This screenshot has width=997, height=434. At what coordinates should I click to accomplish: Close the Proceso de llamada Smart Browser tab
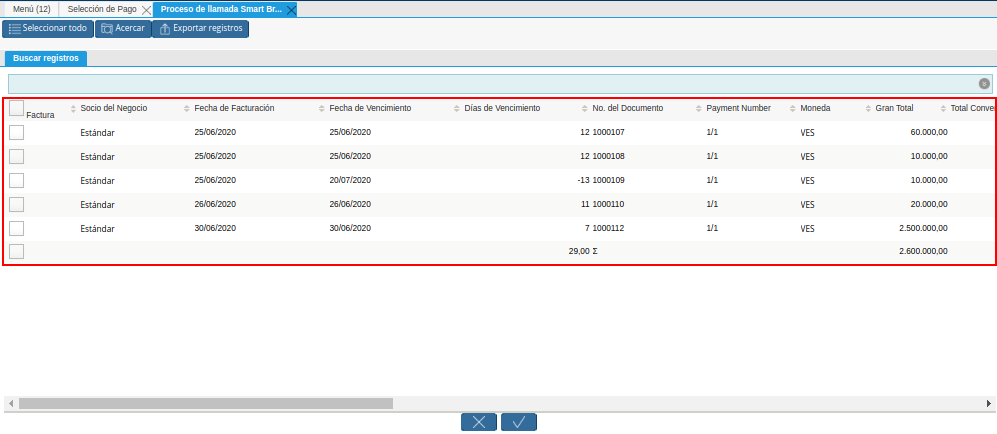[x=291, y=10]
